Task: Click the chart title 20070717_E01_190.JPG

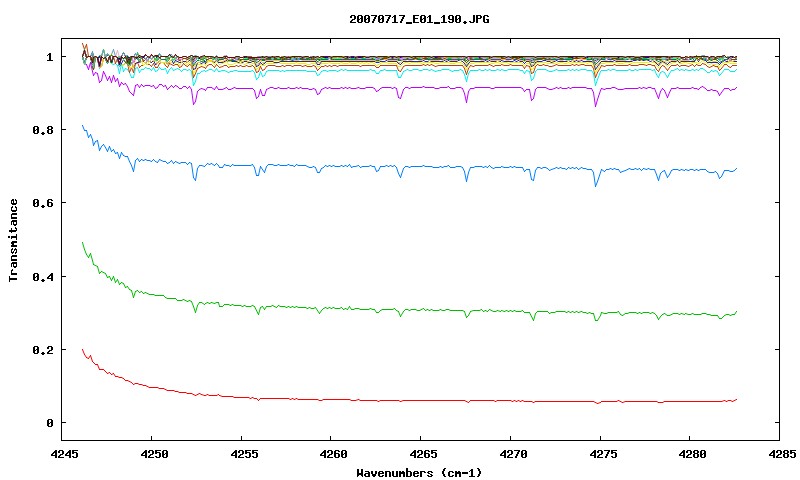Action: click(x=419, y=19)
